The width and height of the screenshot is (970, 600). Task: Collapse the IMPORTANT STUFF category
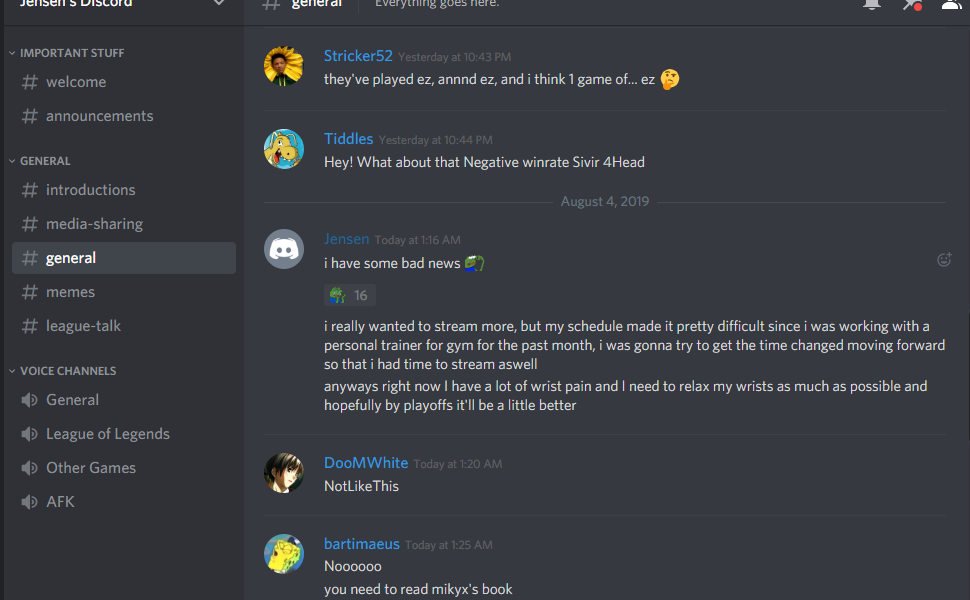tap(67, 53)
